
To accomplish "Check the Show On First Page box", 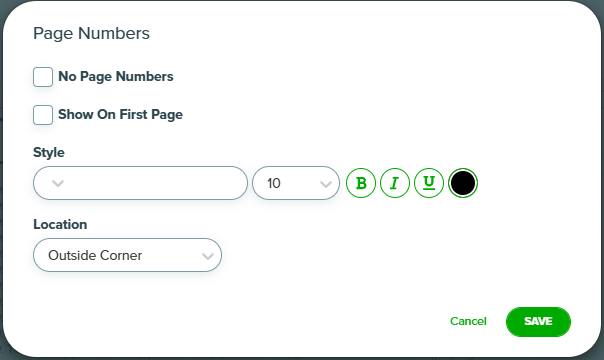I will point(43,115).
